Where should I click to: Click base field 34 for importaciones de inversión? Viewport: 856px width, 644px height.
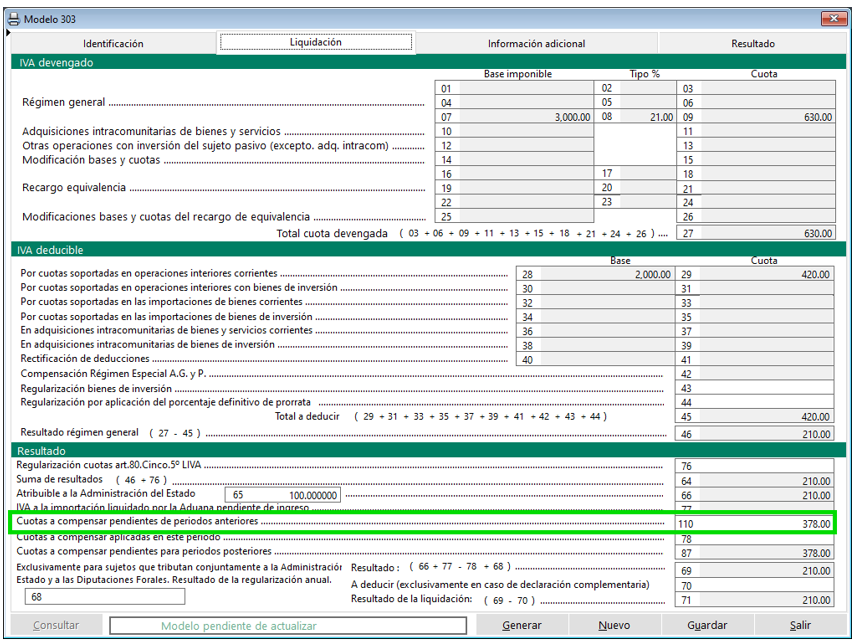coord(595,317)
